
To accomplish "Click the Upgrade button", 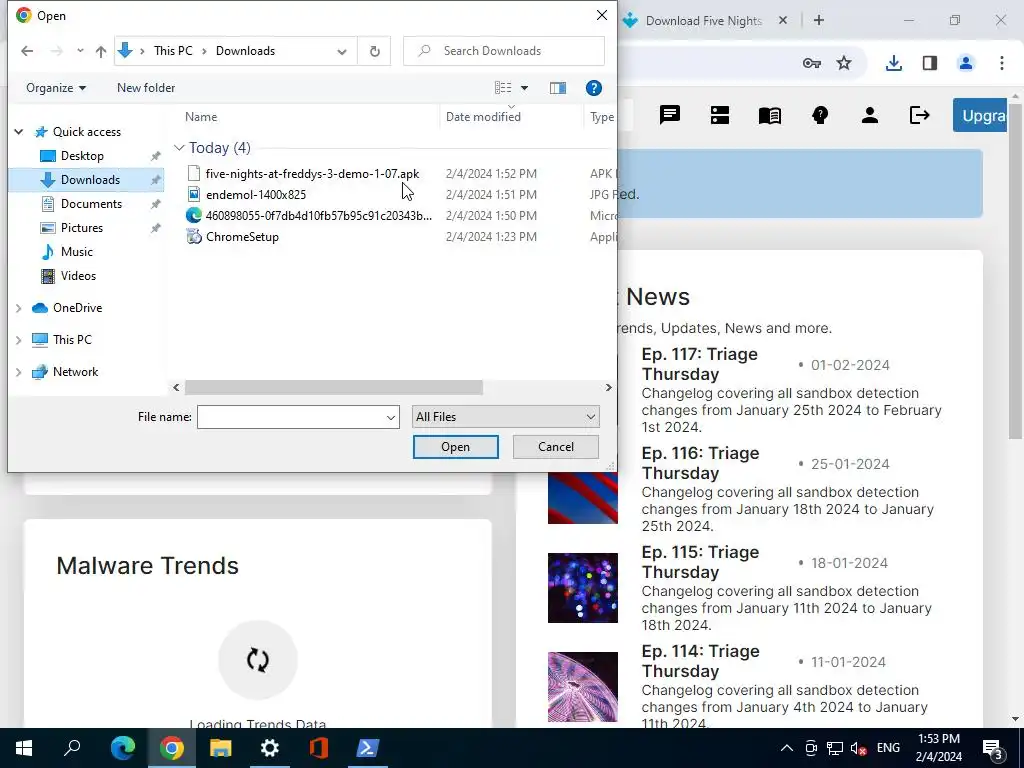I will (980, 116).
